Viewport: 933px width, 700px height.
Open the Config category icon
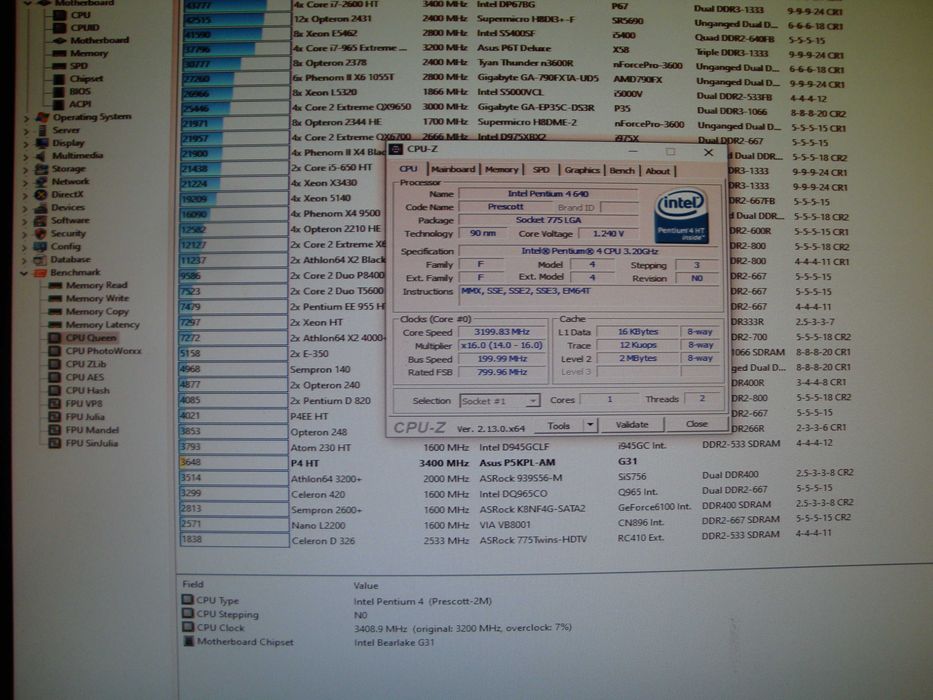pyautogui.click(x=40, y=246)
